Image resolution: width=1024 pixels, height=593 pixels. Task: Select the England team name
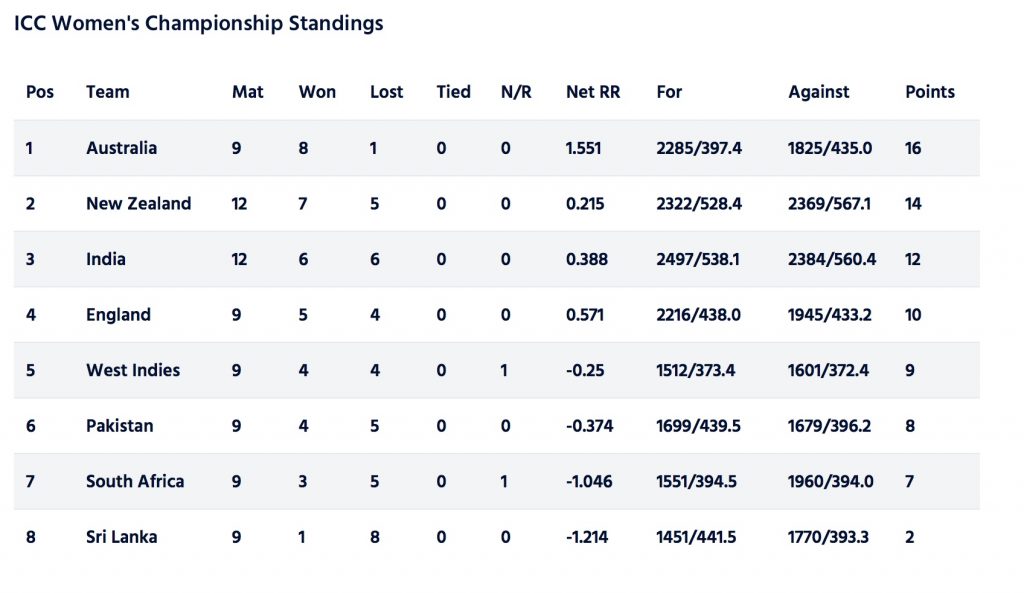(x=118, y=315)
